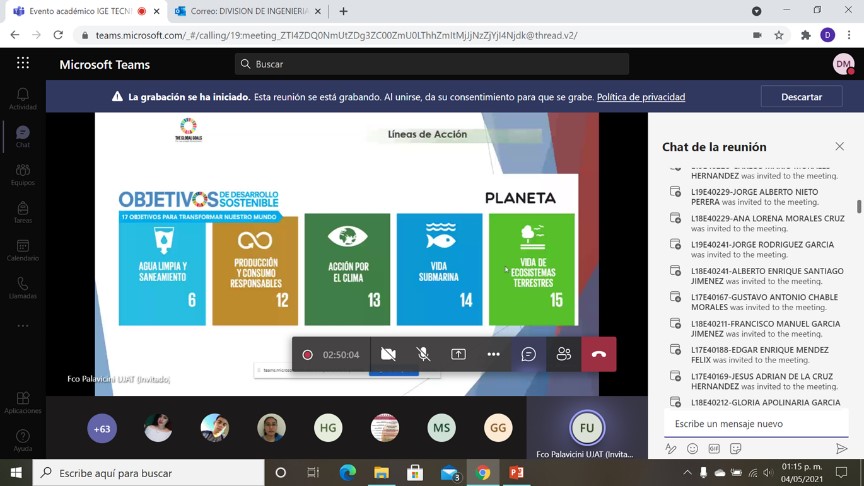
Task: Show participants list icon
Action: click(x=564, y=354)
